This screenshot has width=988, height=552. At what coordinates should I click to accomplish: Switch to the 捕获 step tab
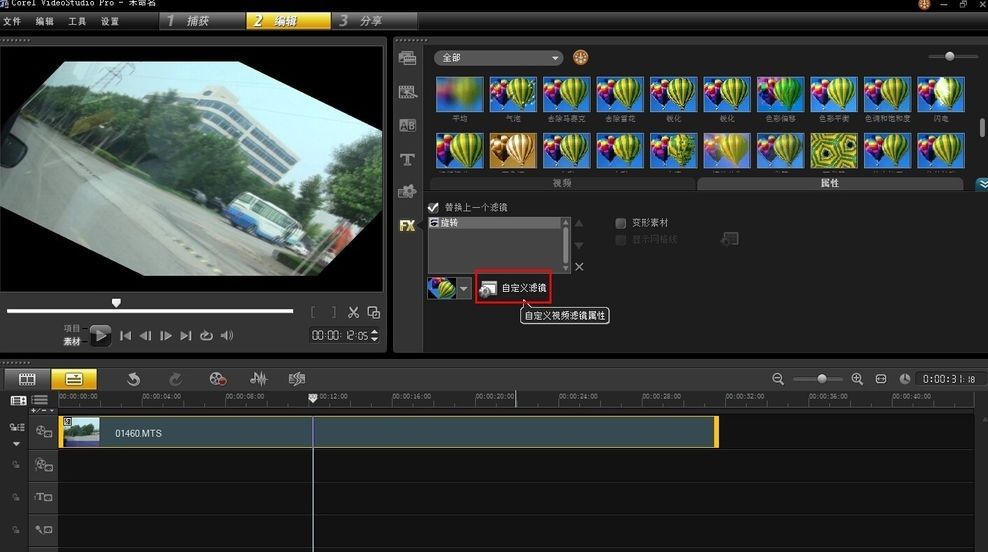(197, 21)
